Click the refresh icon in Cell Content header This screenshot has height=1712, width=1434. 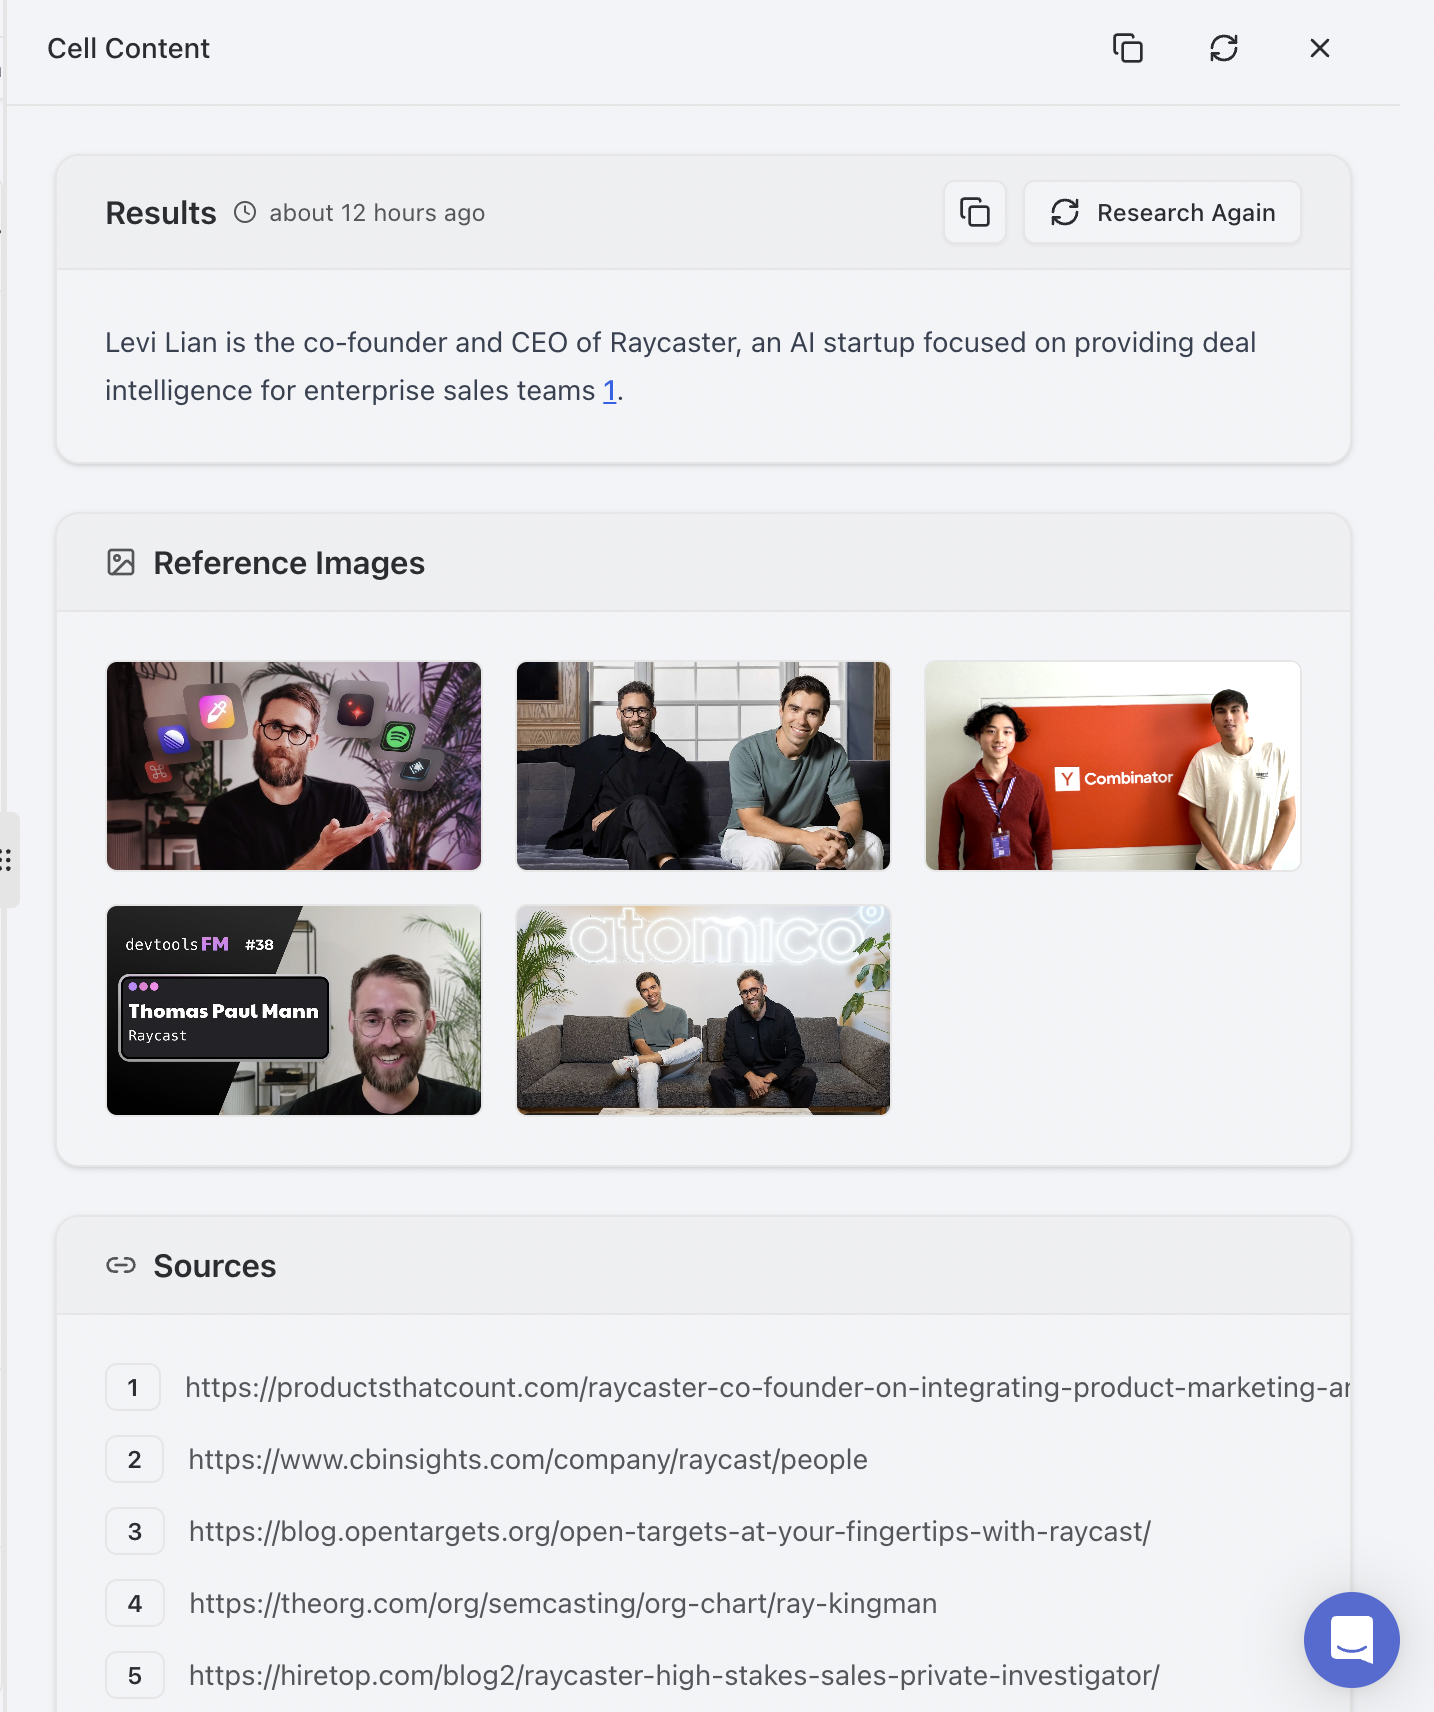click(1223, 48)
